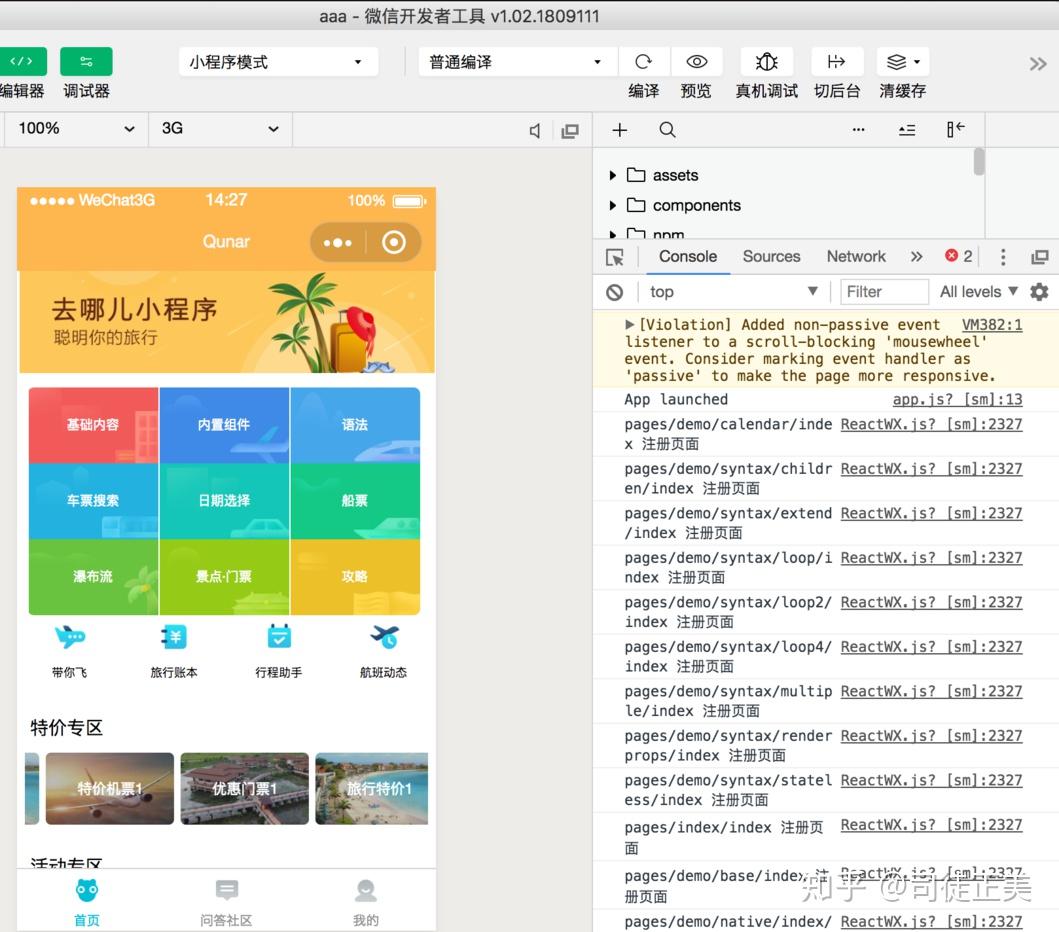Open the 小程序模式 dropdown
The image size is (1059, 932).
pos(278,62)
